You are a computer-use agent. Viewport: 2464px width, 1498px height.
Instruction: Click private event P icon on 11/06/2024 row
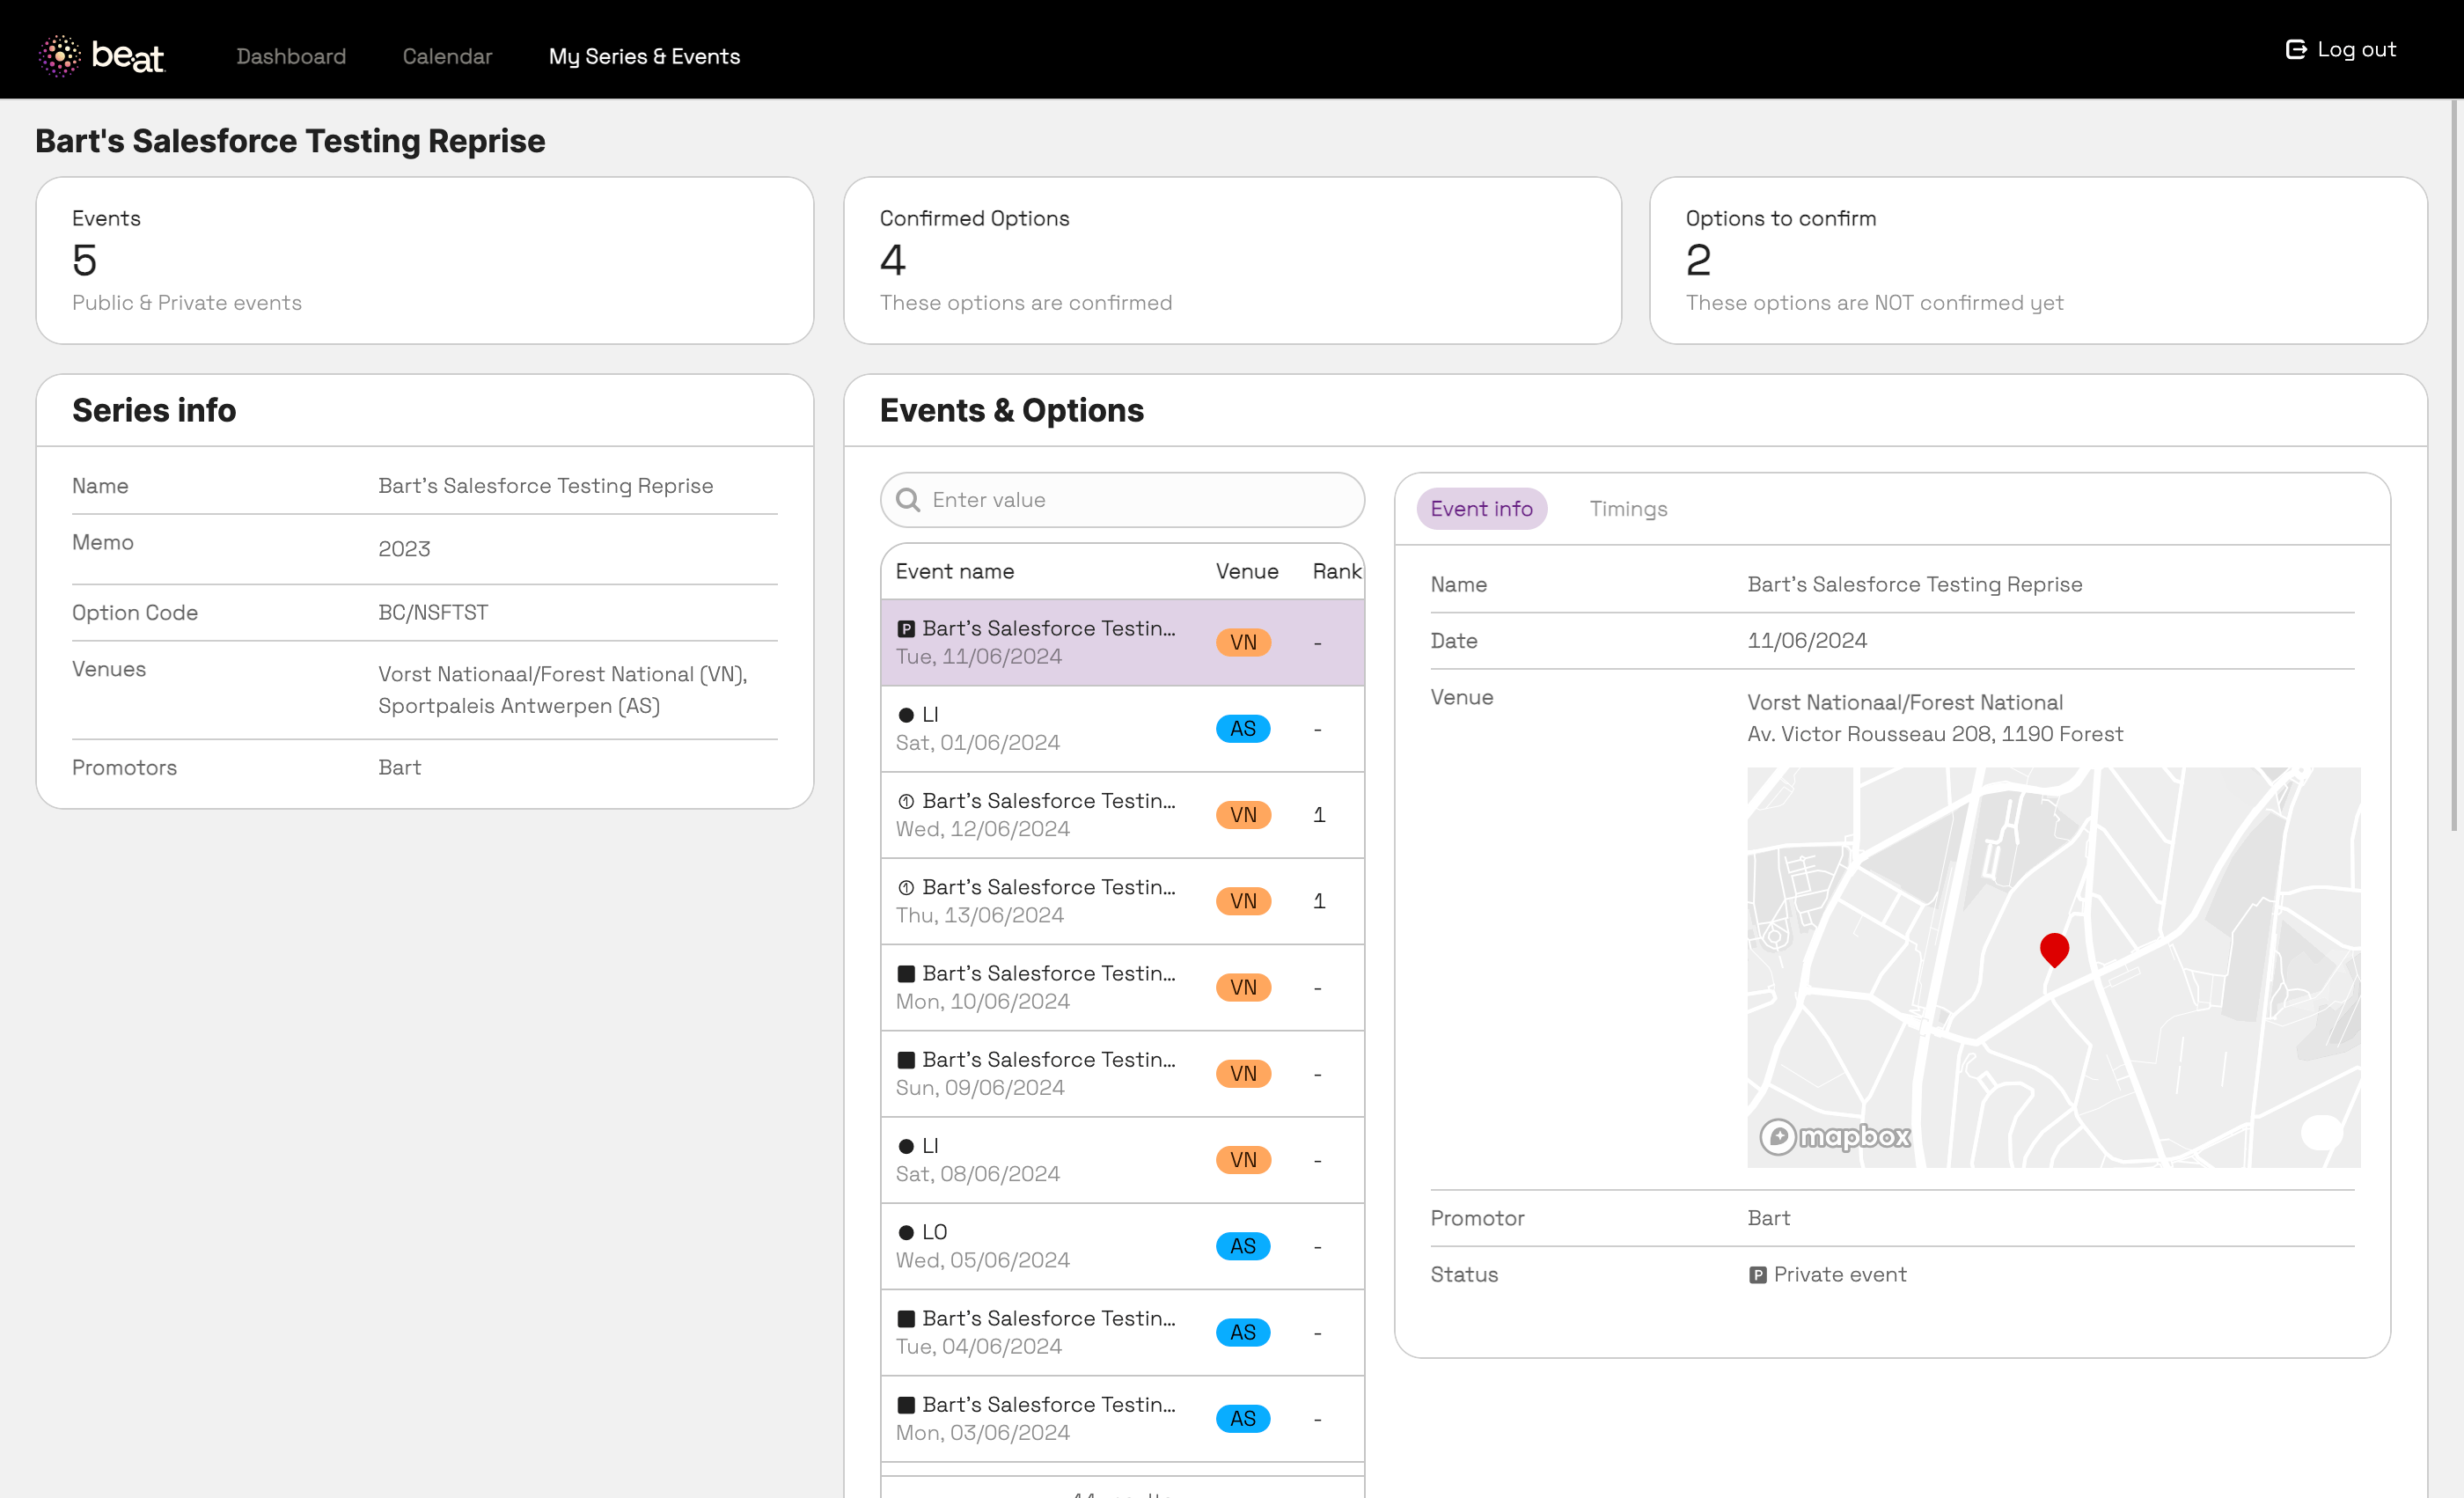(906, 629)
